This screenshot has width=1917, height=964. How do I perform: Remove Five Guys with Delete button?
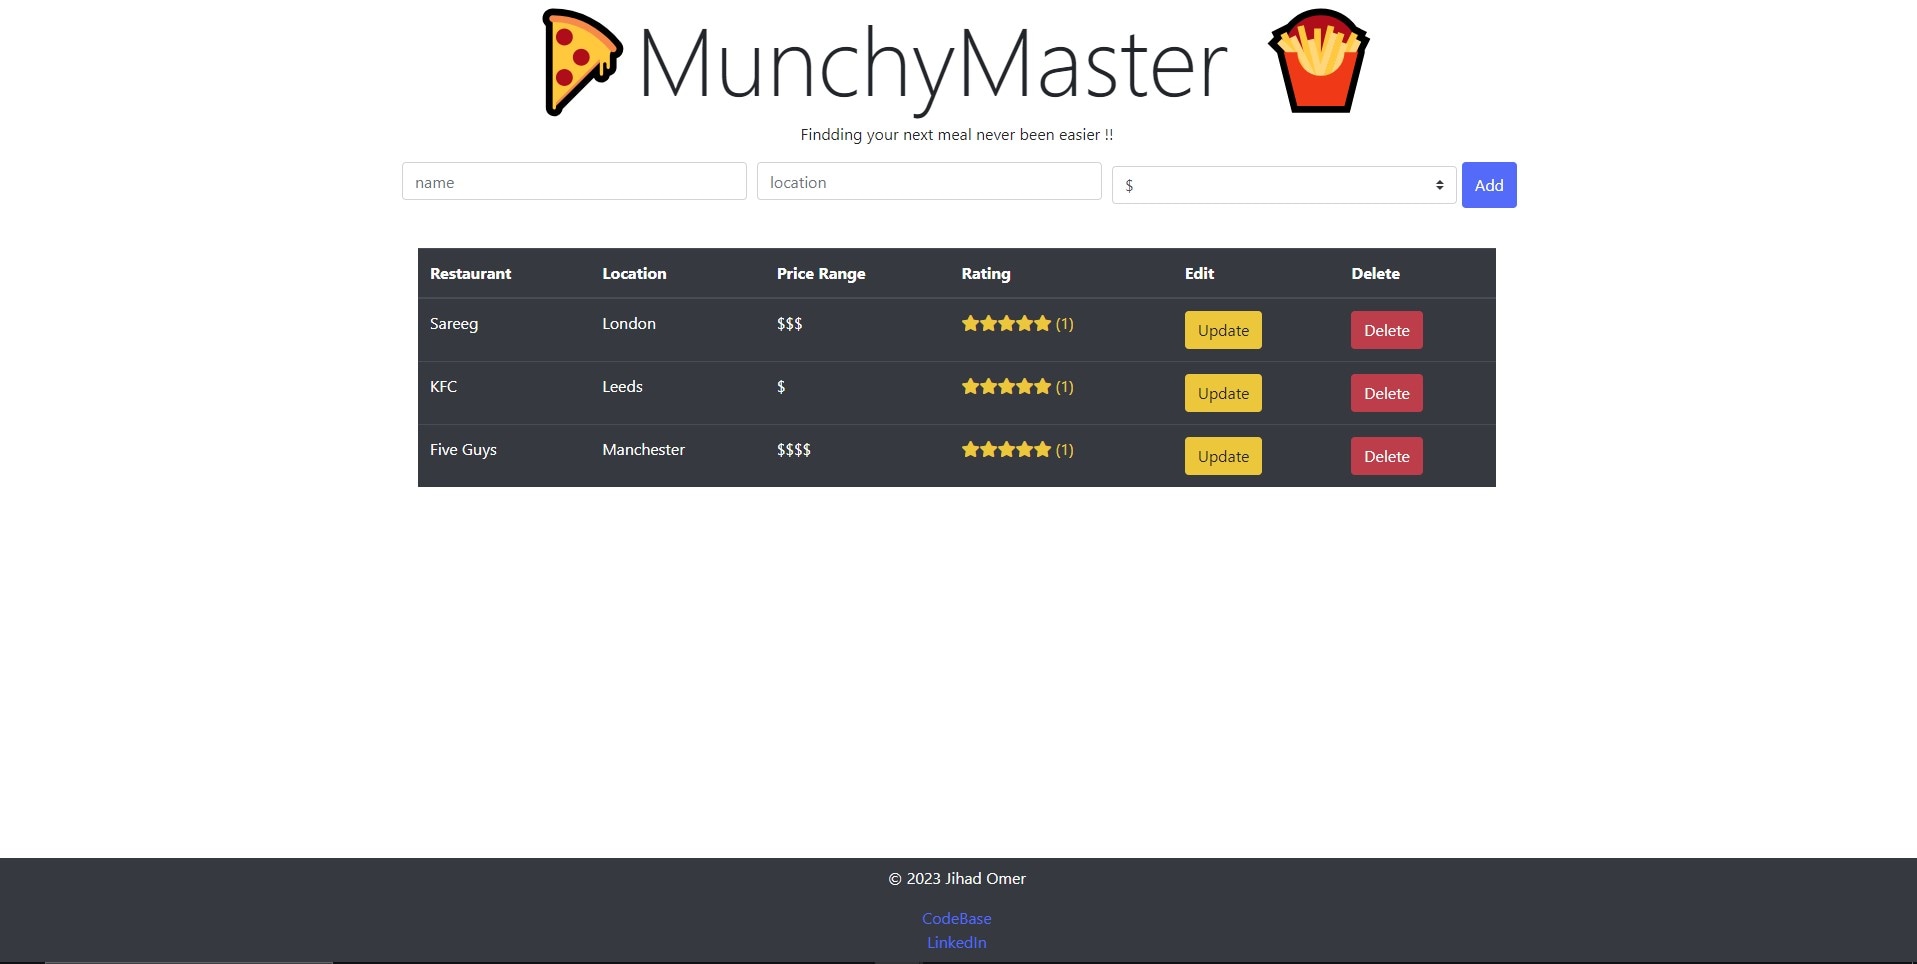1386,457
